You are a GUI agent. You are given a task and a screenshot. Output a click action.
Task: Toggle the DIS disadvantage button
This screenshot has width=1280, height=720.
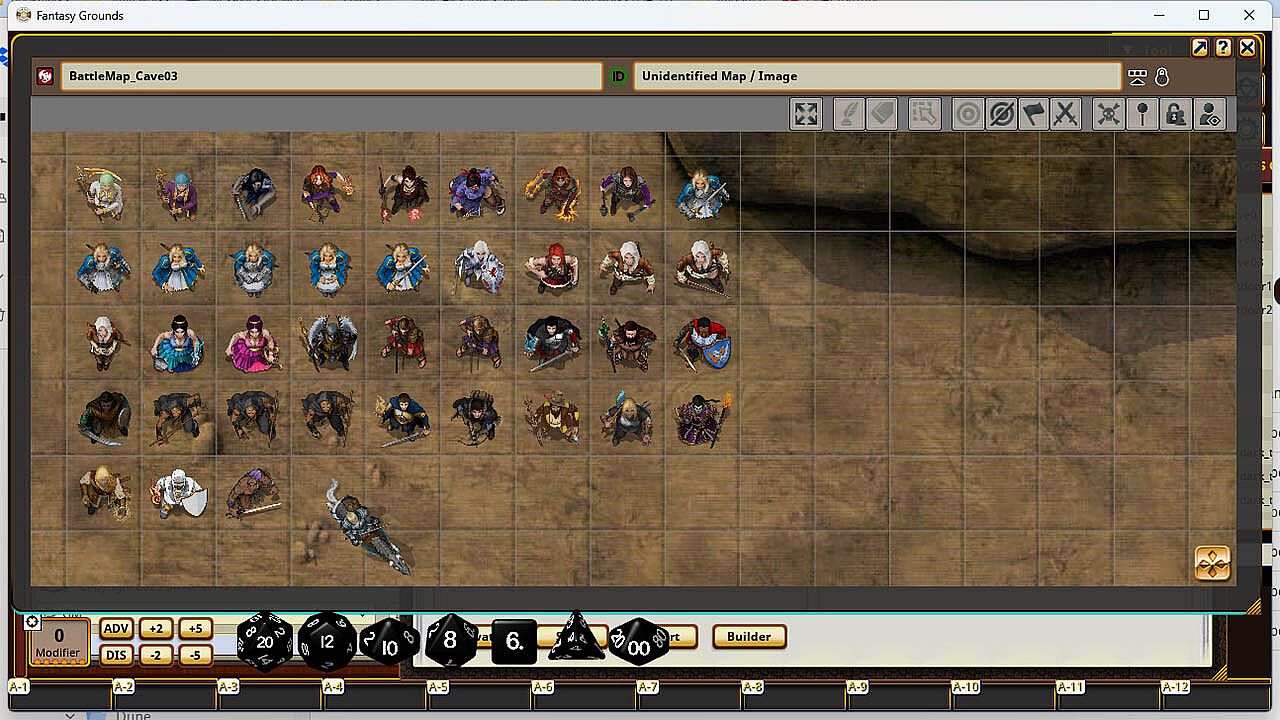[x=117, y=655]
